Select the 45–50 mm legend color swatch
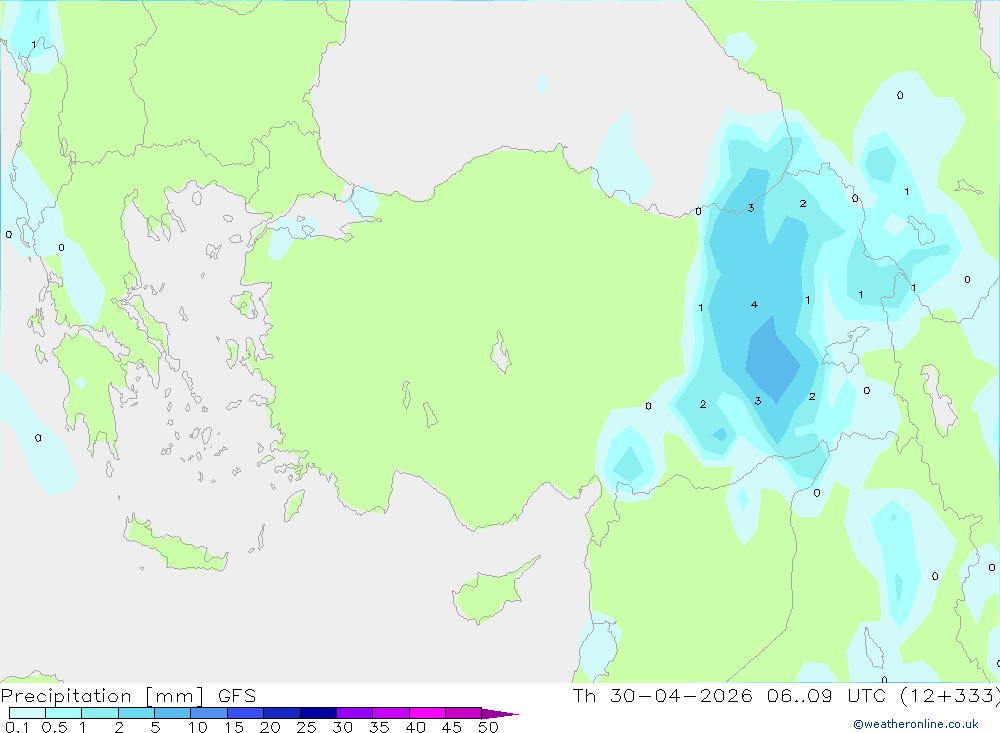The image size is (1000, 733). (x=463, y=713)
